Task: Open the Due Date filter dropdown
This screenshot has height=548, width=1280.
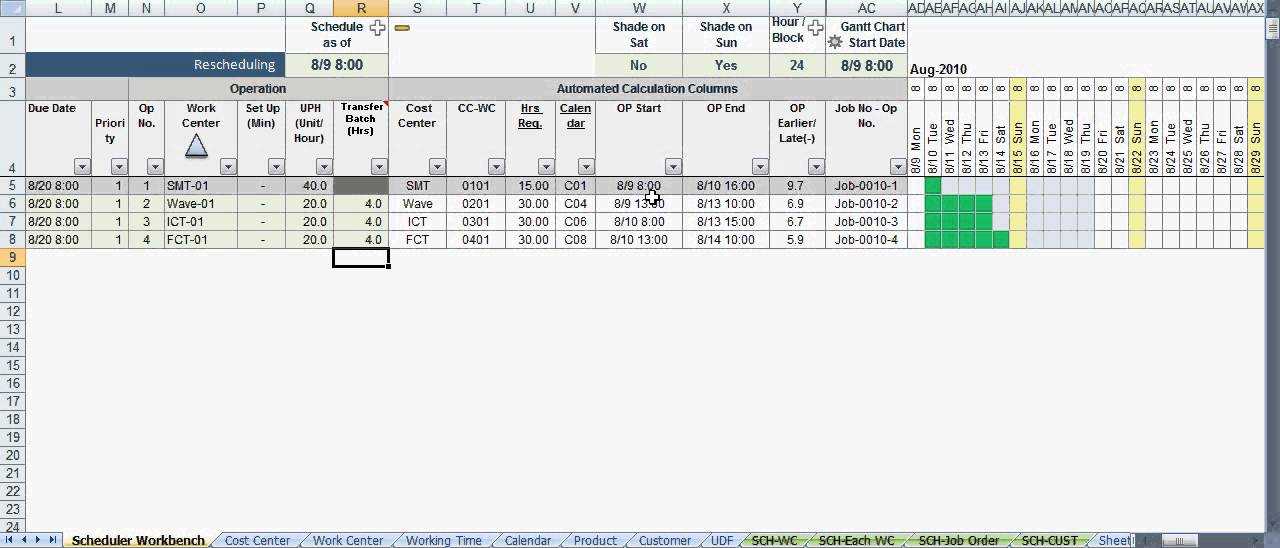Action: (82, 167)
